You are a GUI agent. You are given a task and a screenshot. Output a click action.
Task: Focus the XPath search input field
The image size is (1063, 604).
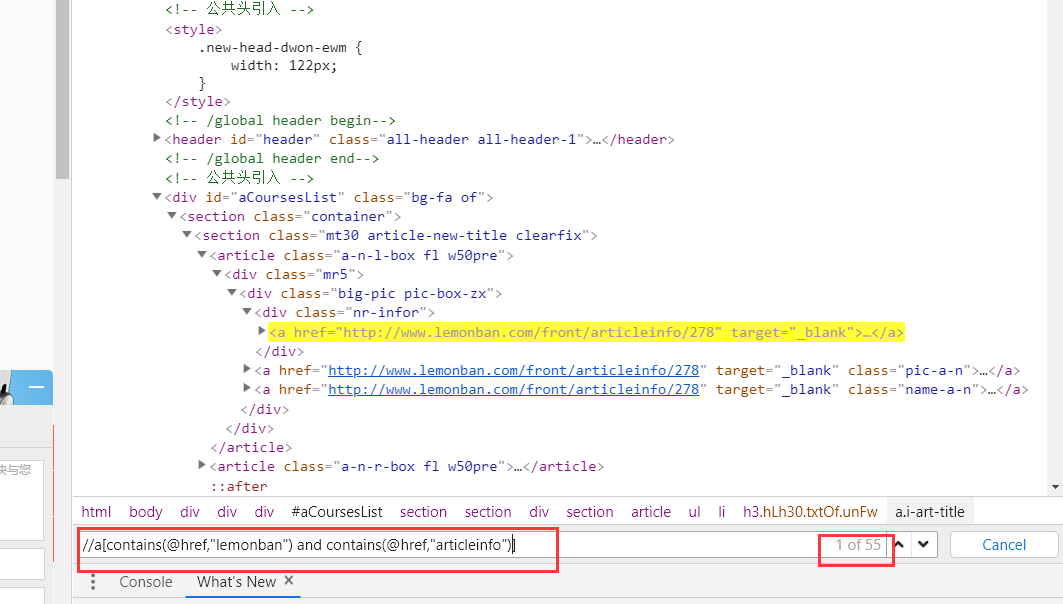(450, 545)
